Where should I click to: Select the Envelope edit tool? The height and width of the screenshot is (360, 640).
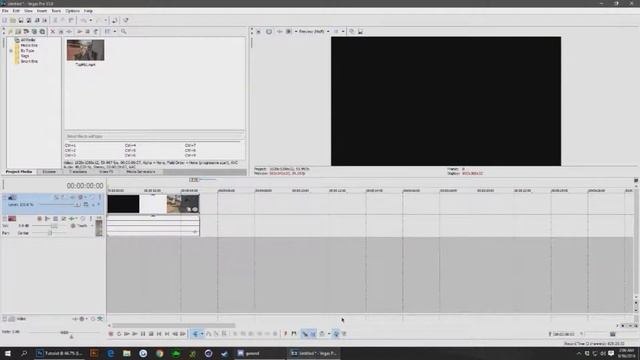pyautogui.click(x=209, y=334)
